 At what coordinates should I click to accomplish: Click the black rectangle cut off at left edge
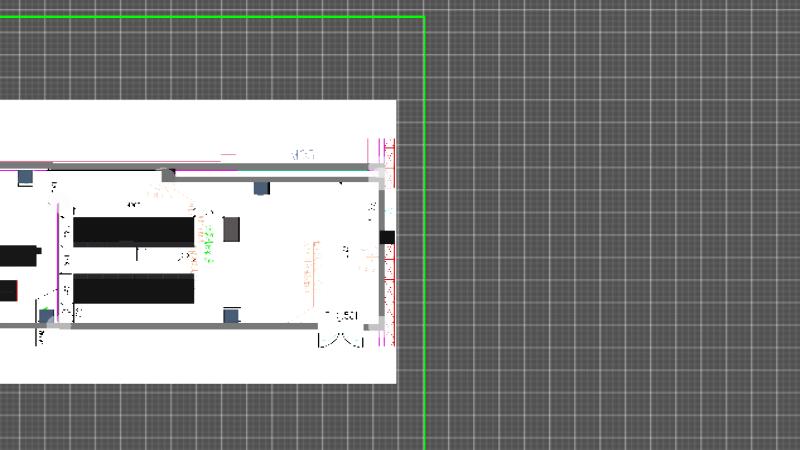tap(18, 255)
